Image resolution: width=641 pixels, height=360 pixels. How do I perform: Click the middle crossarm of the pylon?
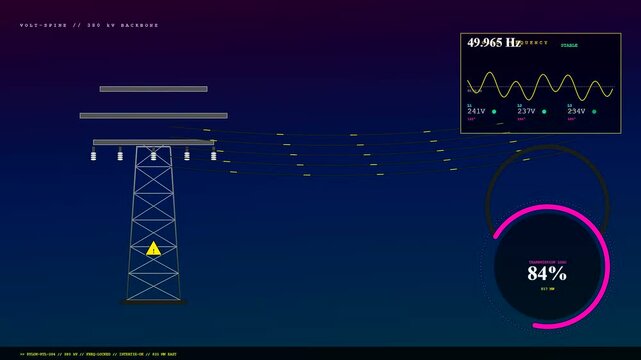click(x=154, y=116)
